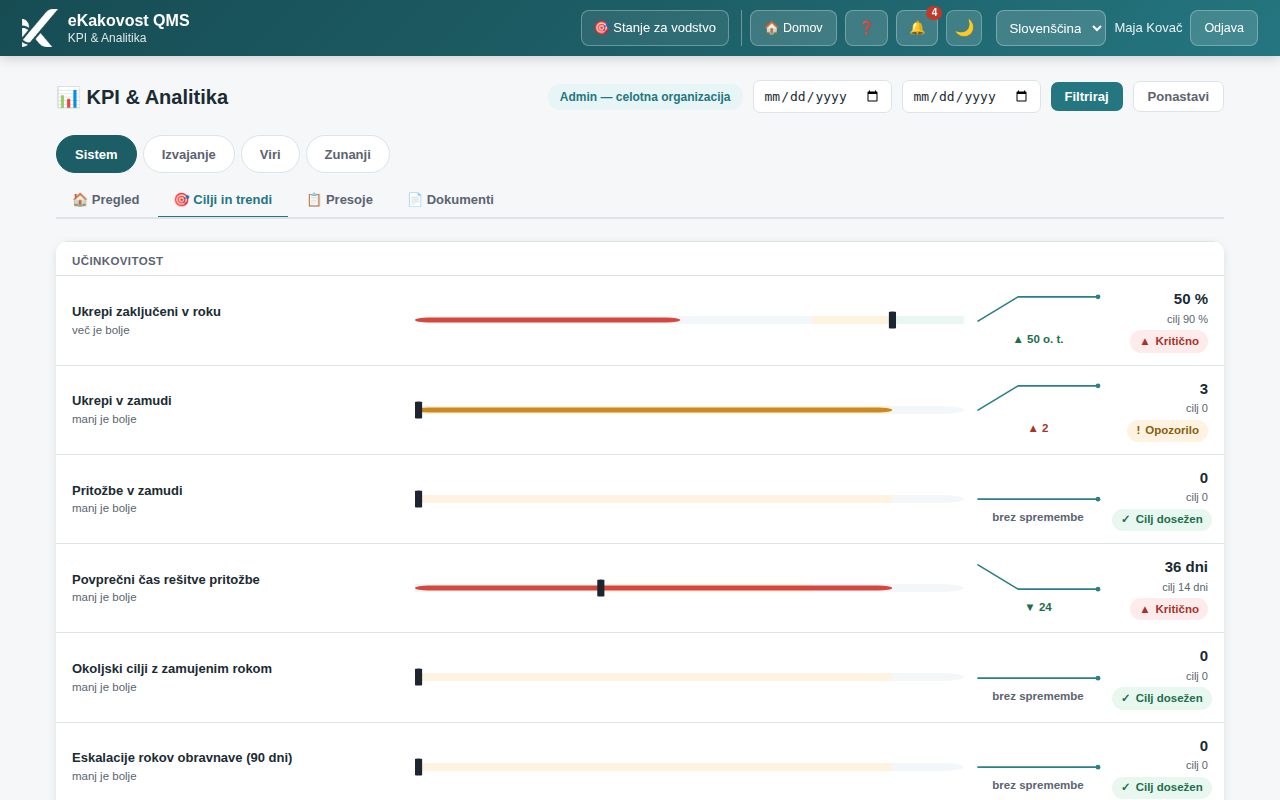Click the start date input field
Screen dimensions: 1280x800
click(x=822, y=97)
